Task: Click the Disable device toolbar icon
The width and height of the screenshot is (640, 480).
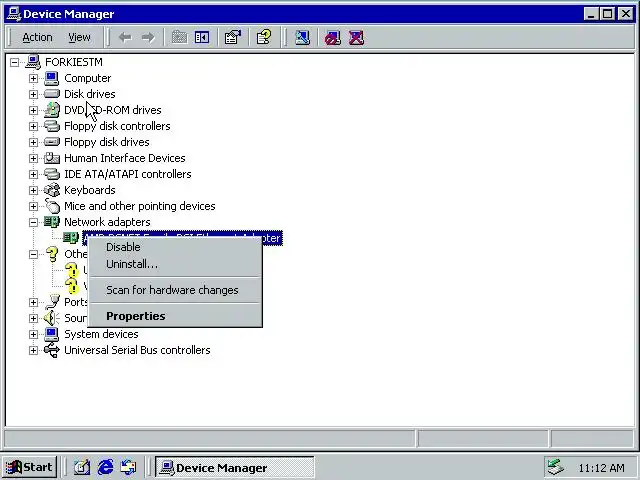Action: tap(333, 38)
